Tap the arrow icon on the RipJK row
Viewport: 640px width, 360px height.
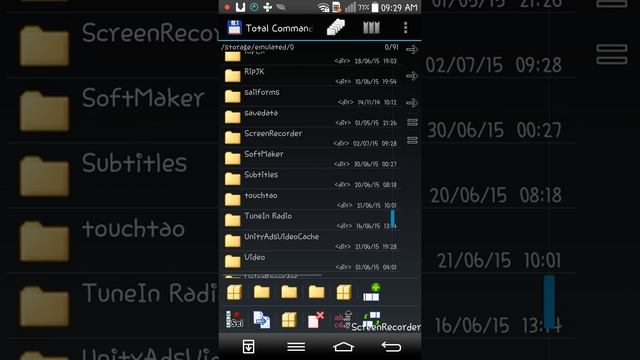pyautogui.click(x=412, y=76)
